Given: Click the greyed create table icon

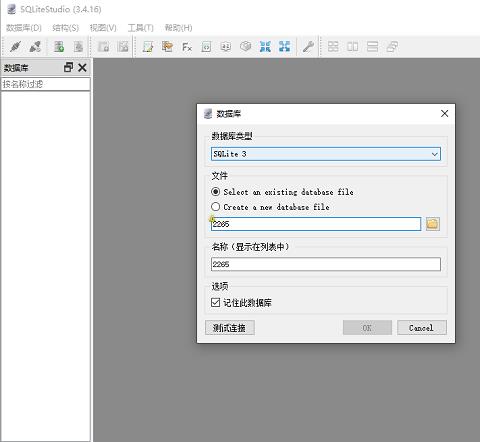Looking at the screenshot, I should point(103,47).
